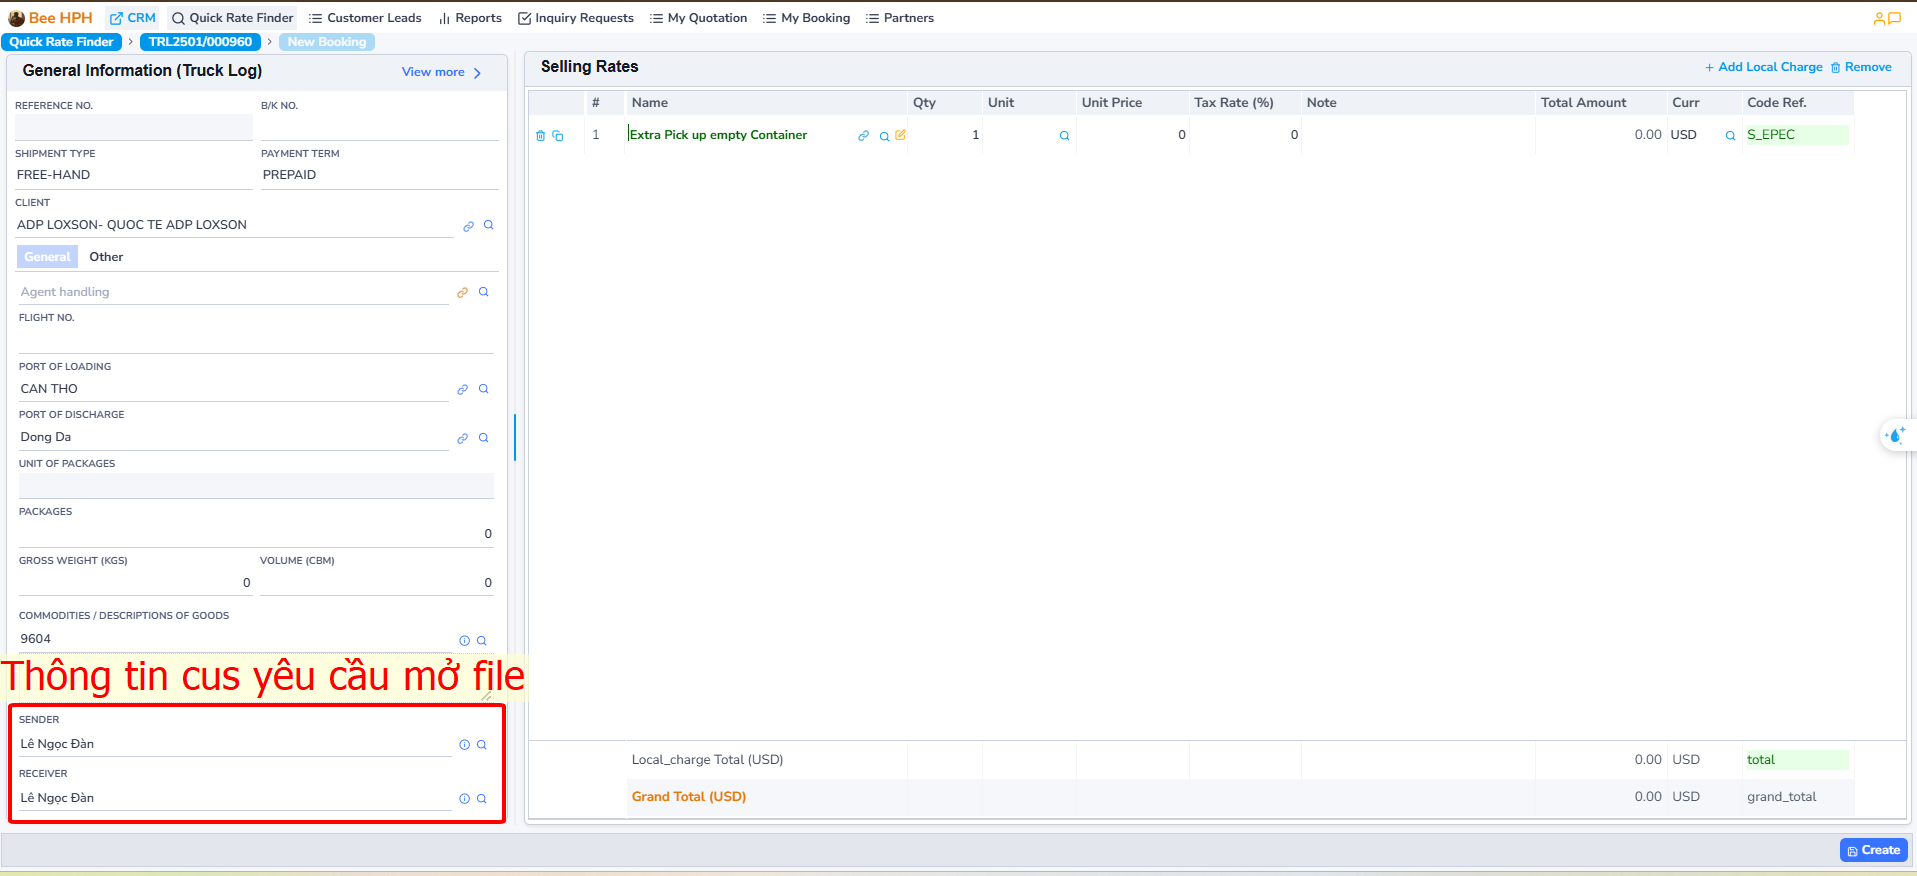Click the Bee HPH logo
Image resolution: width=1917 pixels, height=876 pixels.
tap(50, 18)
